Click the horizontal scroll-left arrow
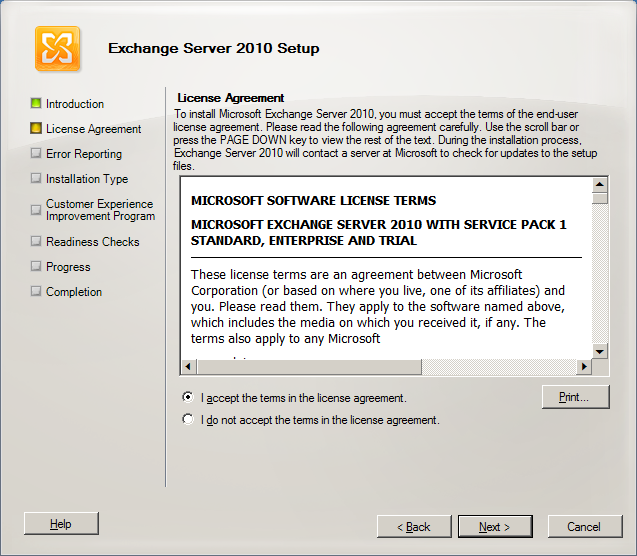Image resolution: width=637 pixels, height=556 pixels. (x=188, y=366)
